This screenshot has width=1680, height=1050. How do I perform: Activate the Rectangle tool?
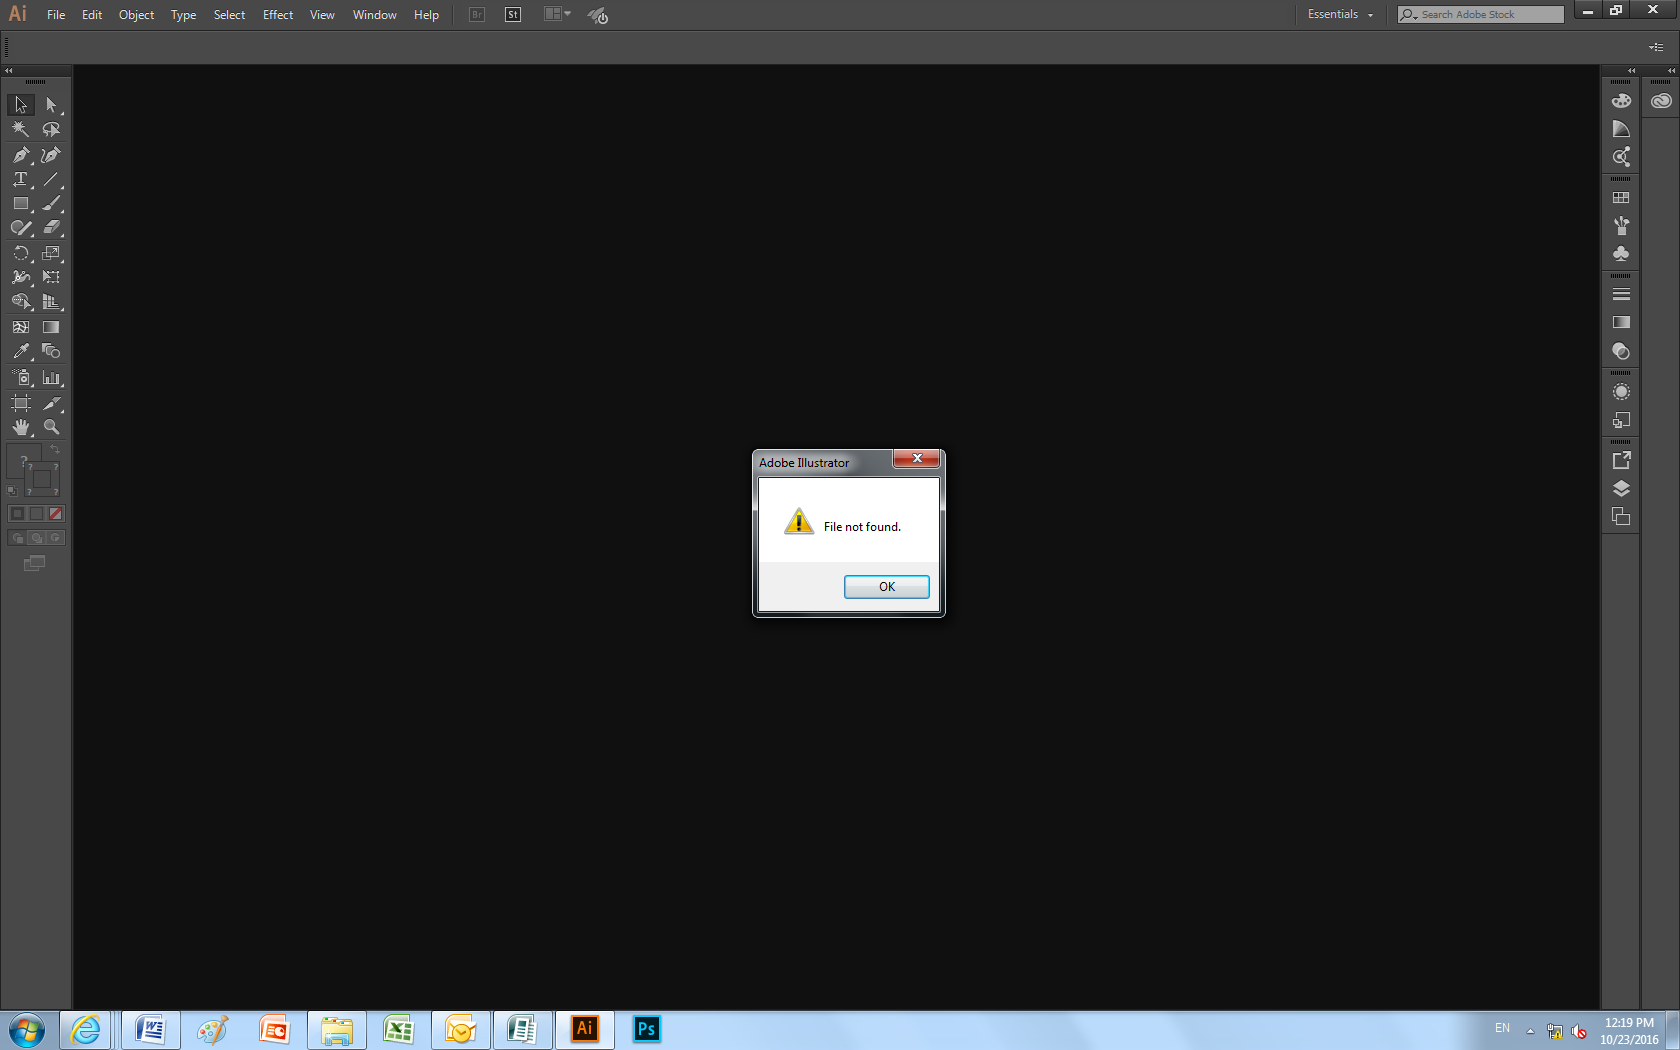20,204
